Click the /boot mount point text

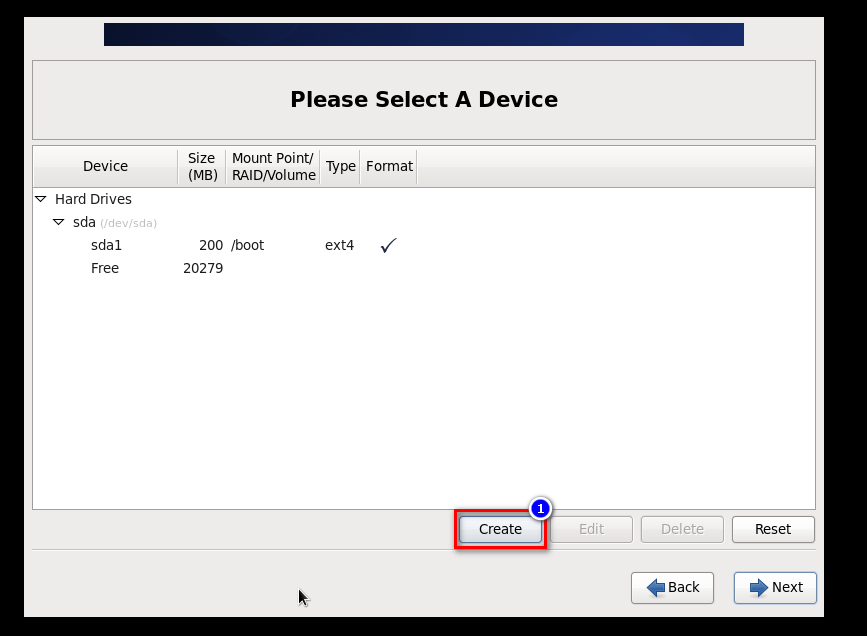tap(248, 245)
